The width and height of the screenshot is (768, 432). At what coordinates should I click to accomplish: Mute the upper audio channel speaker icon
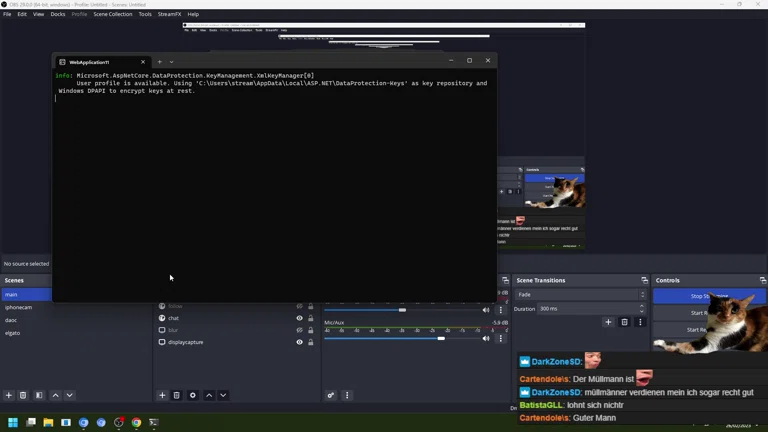pos(486,310)
